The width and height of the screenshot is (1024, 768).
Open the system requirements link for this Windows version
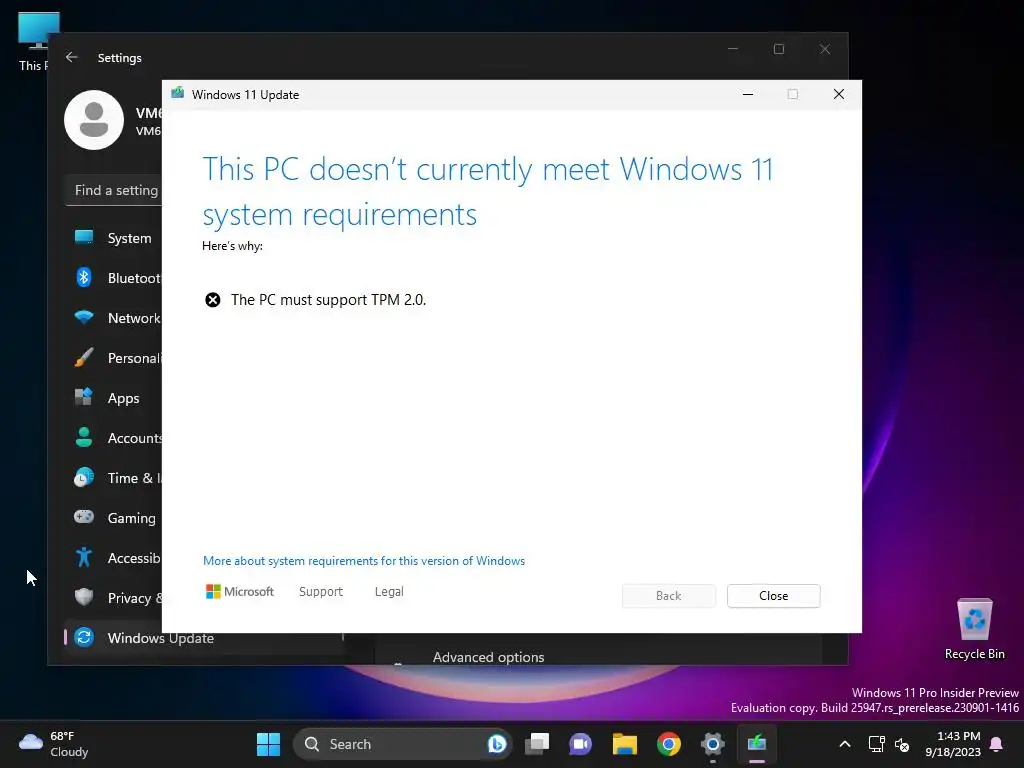click(364, 561)
